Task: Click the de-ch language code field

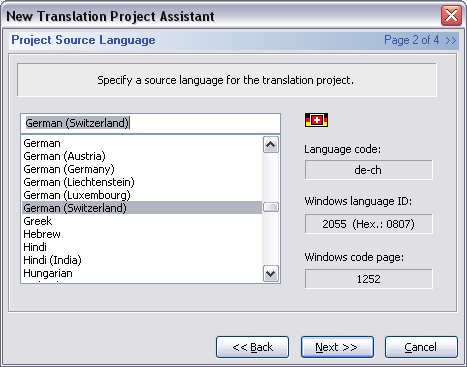Action: click(x=368, y=170)
